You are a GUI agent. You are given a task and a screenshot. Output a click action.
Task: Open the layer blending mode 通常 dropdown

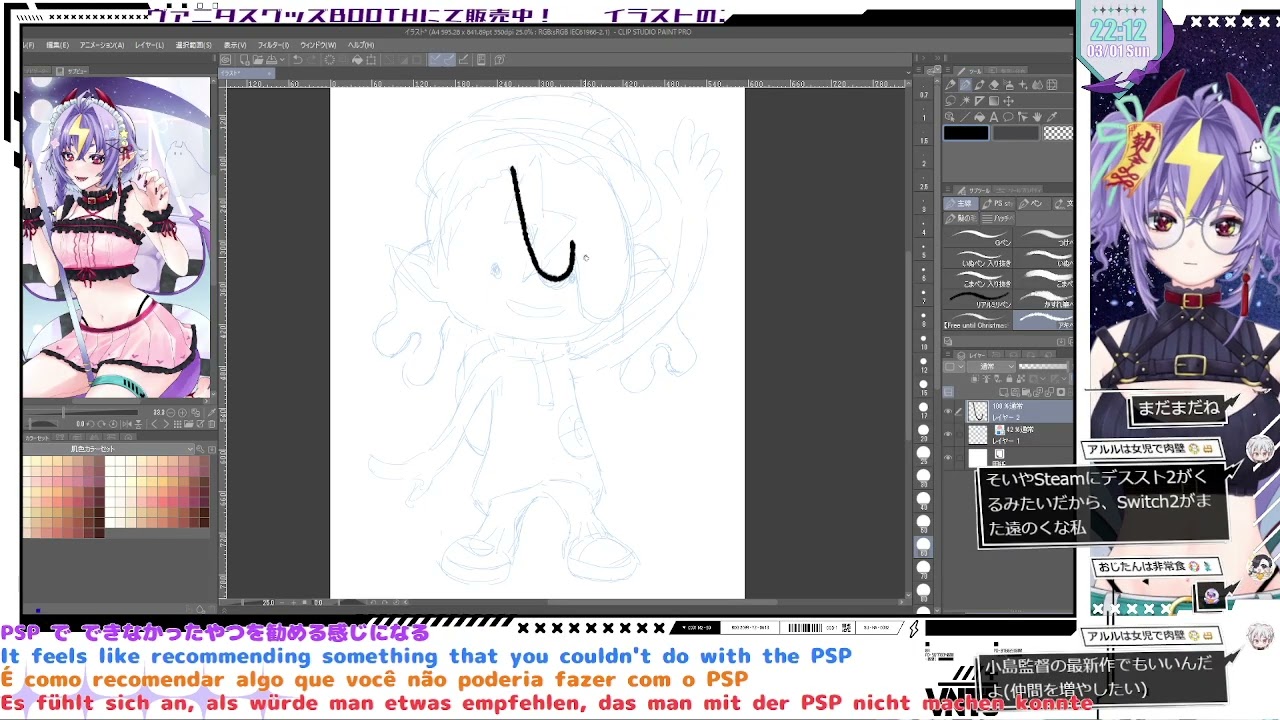coord(991,367)
